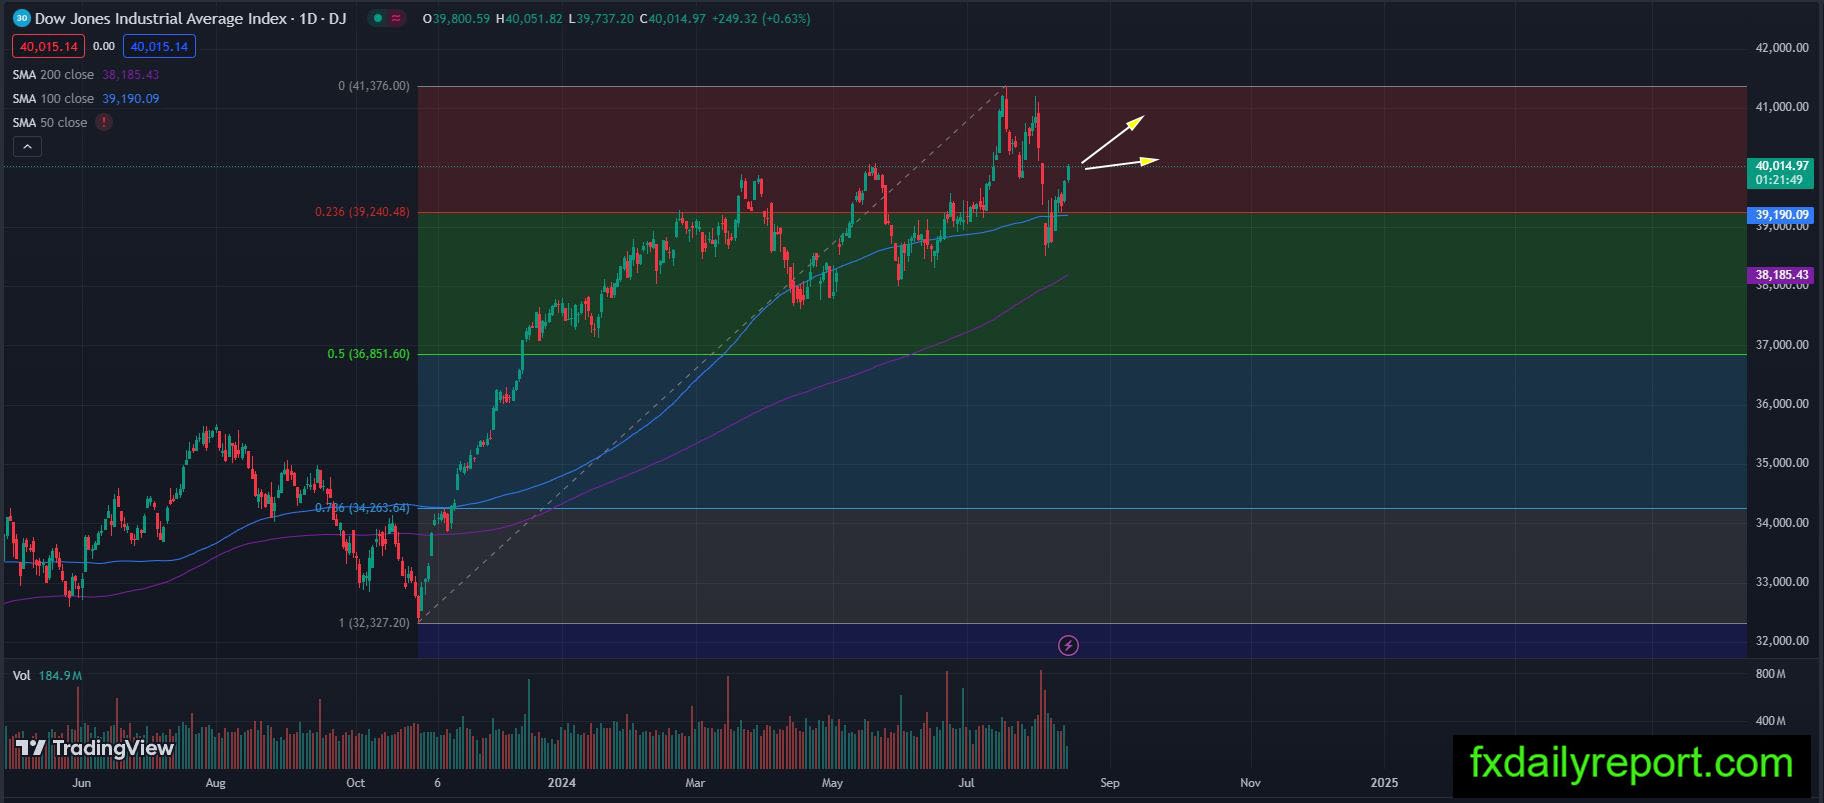Click the Sep label on the time axis
Screen dimensions: 1824x803
click(1109, 783)
